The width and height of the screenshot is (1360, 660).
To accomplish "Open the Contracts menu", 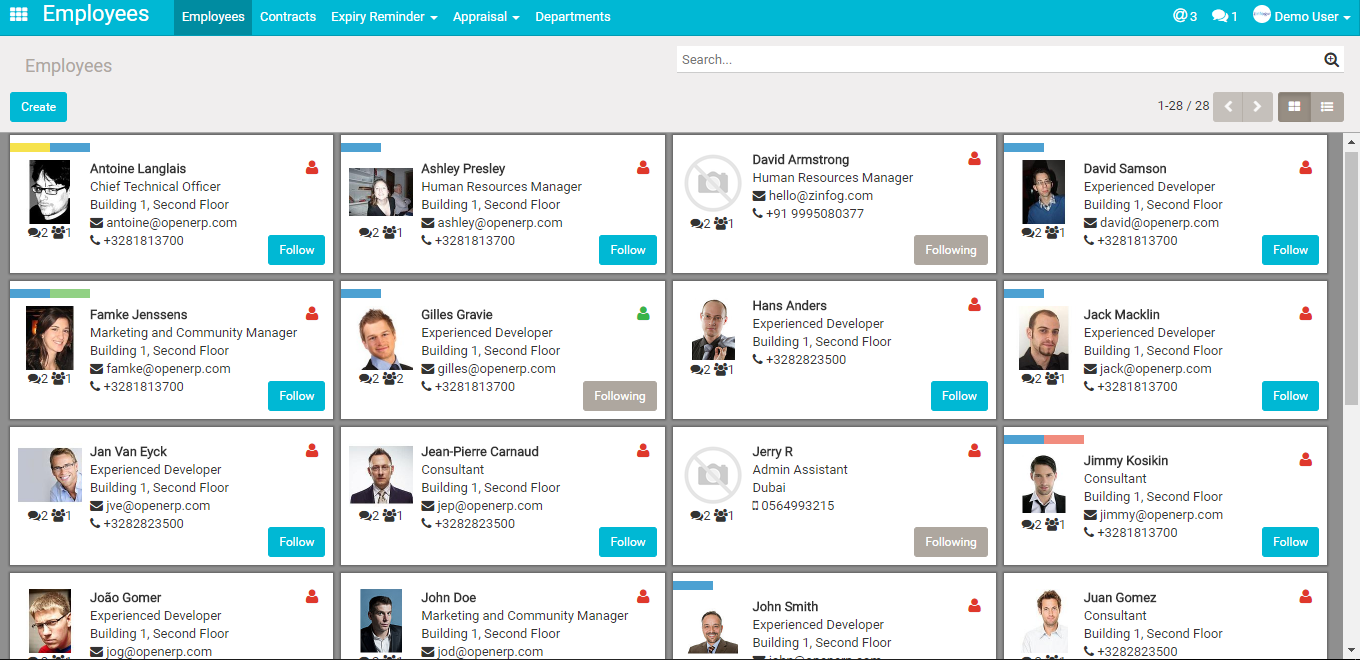I will (288, 17).
